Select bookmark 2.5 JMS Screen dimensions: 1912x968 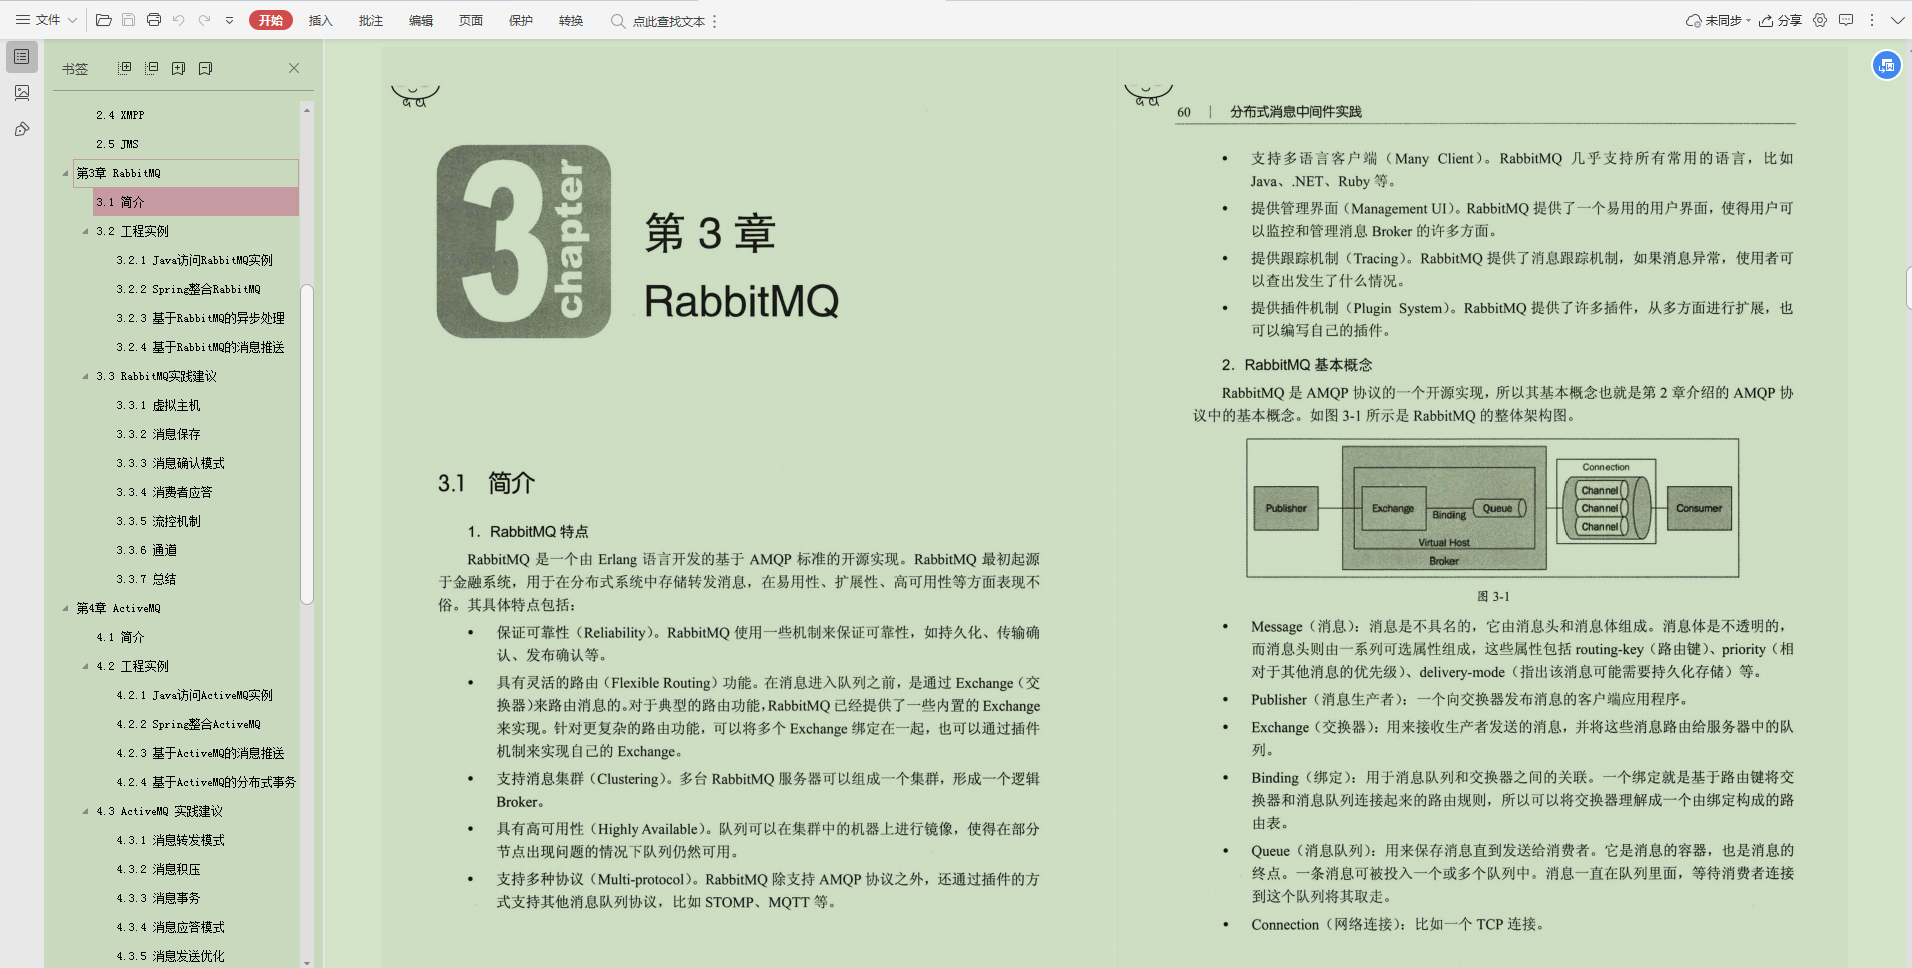tap(117, 144)
